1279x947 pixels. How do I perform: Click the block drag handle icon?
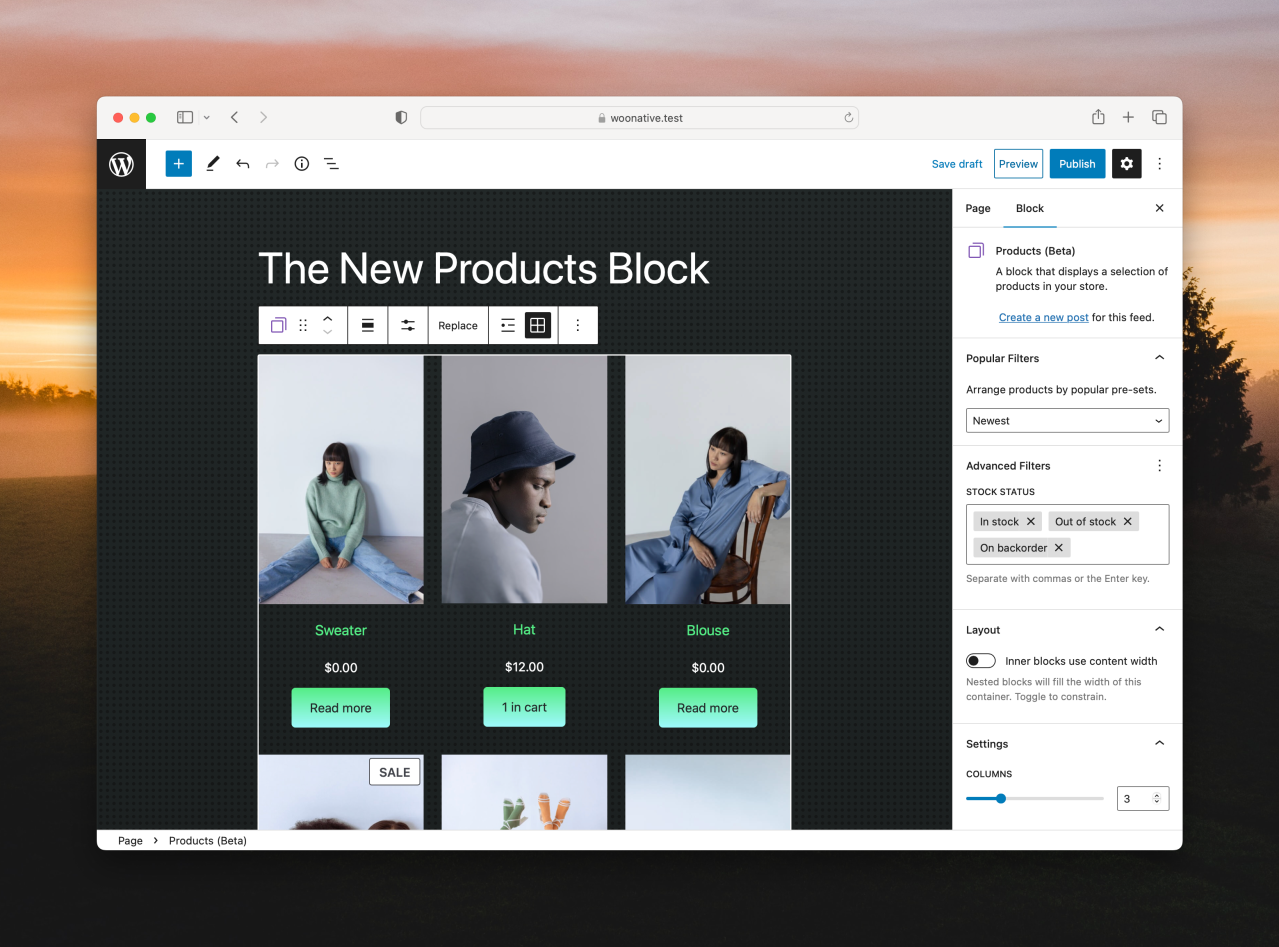(x=303, y=325)
